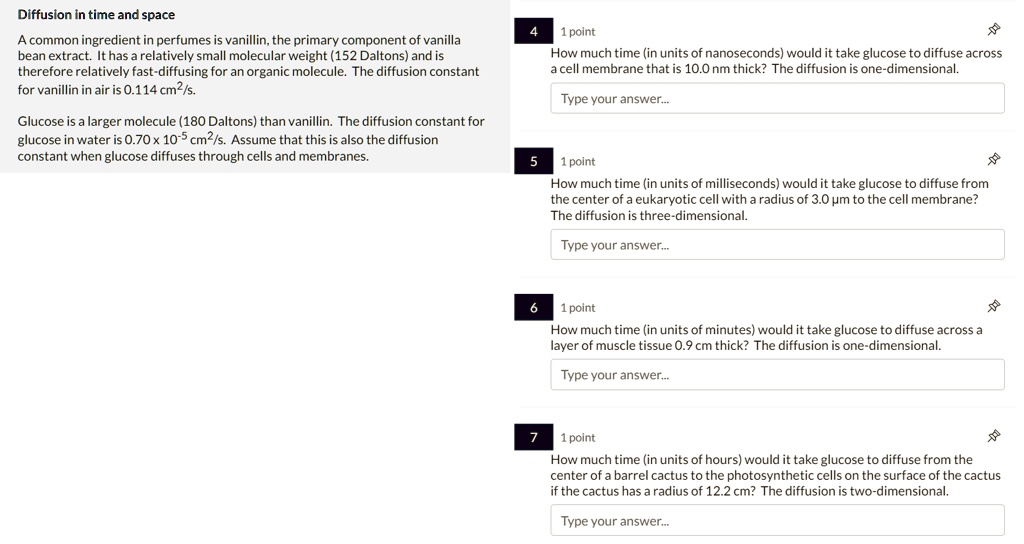Screen dimensions: 1024x544
Task: Click the question 4 number badge
Action: point(534,32)
